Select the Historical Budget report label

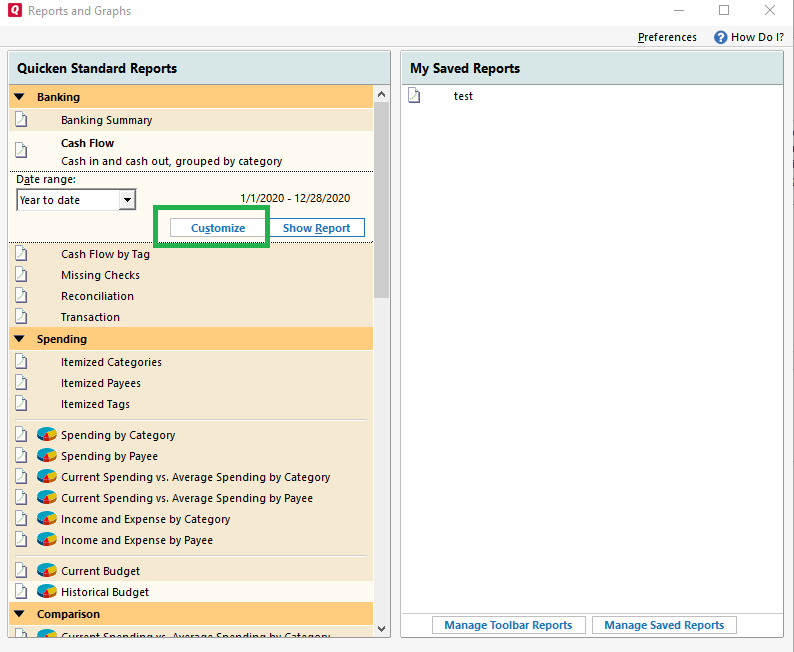pos(105,592)
